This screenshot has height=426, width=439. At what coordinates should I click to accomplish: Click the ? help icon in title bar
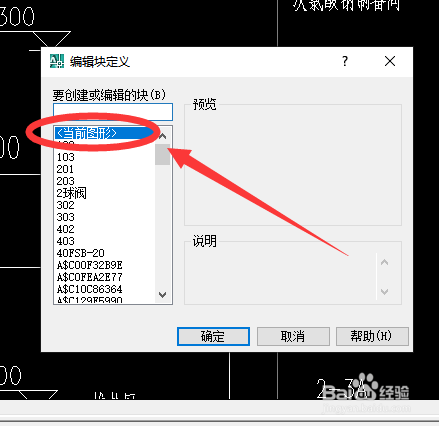[x=345, y=61]
